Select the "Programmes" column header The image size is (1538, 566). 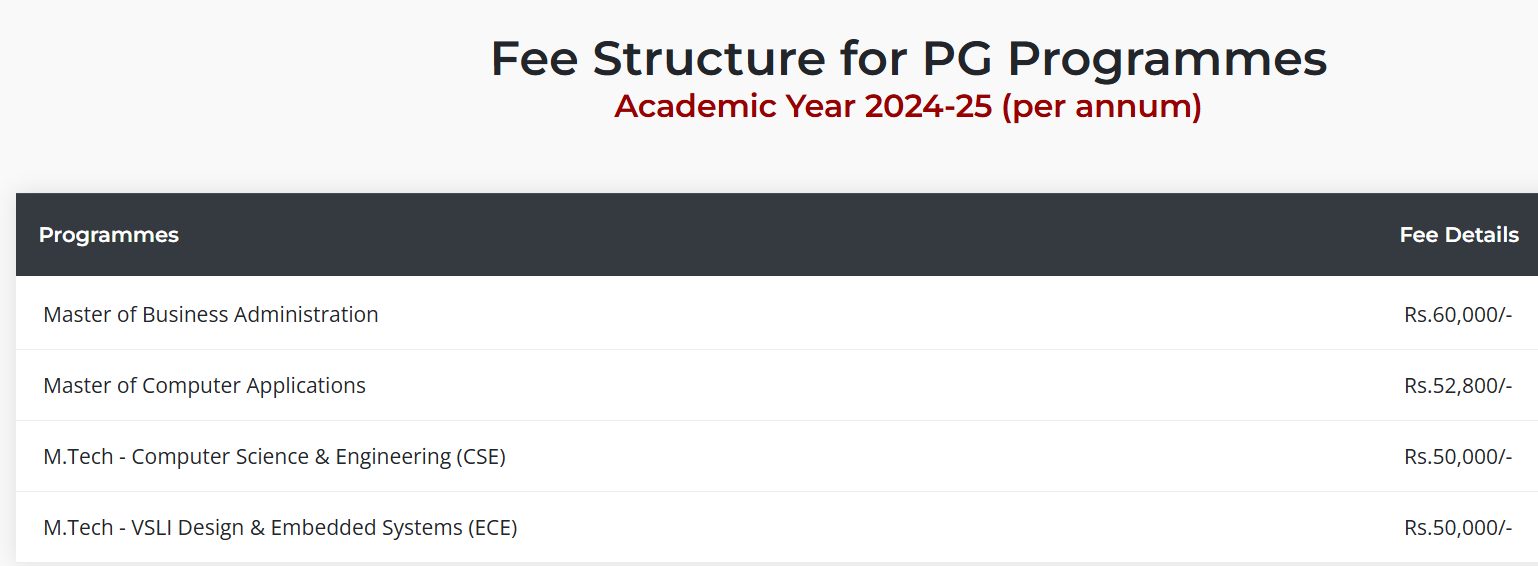click(109, 235)
